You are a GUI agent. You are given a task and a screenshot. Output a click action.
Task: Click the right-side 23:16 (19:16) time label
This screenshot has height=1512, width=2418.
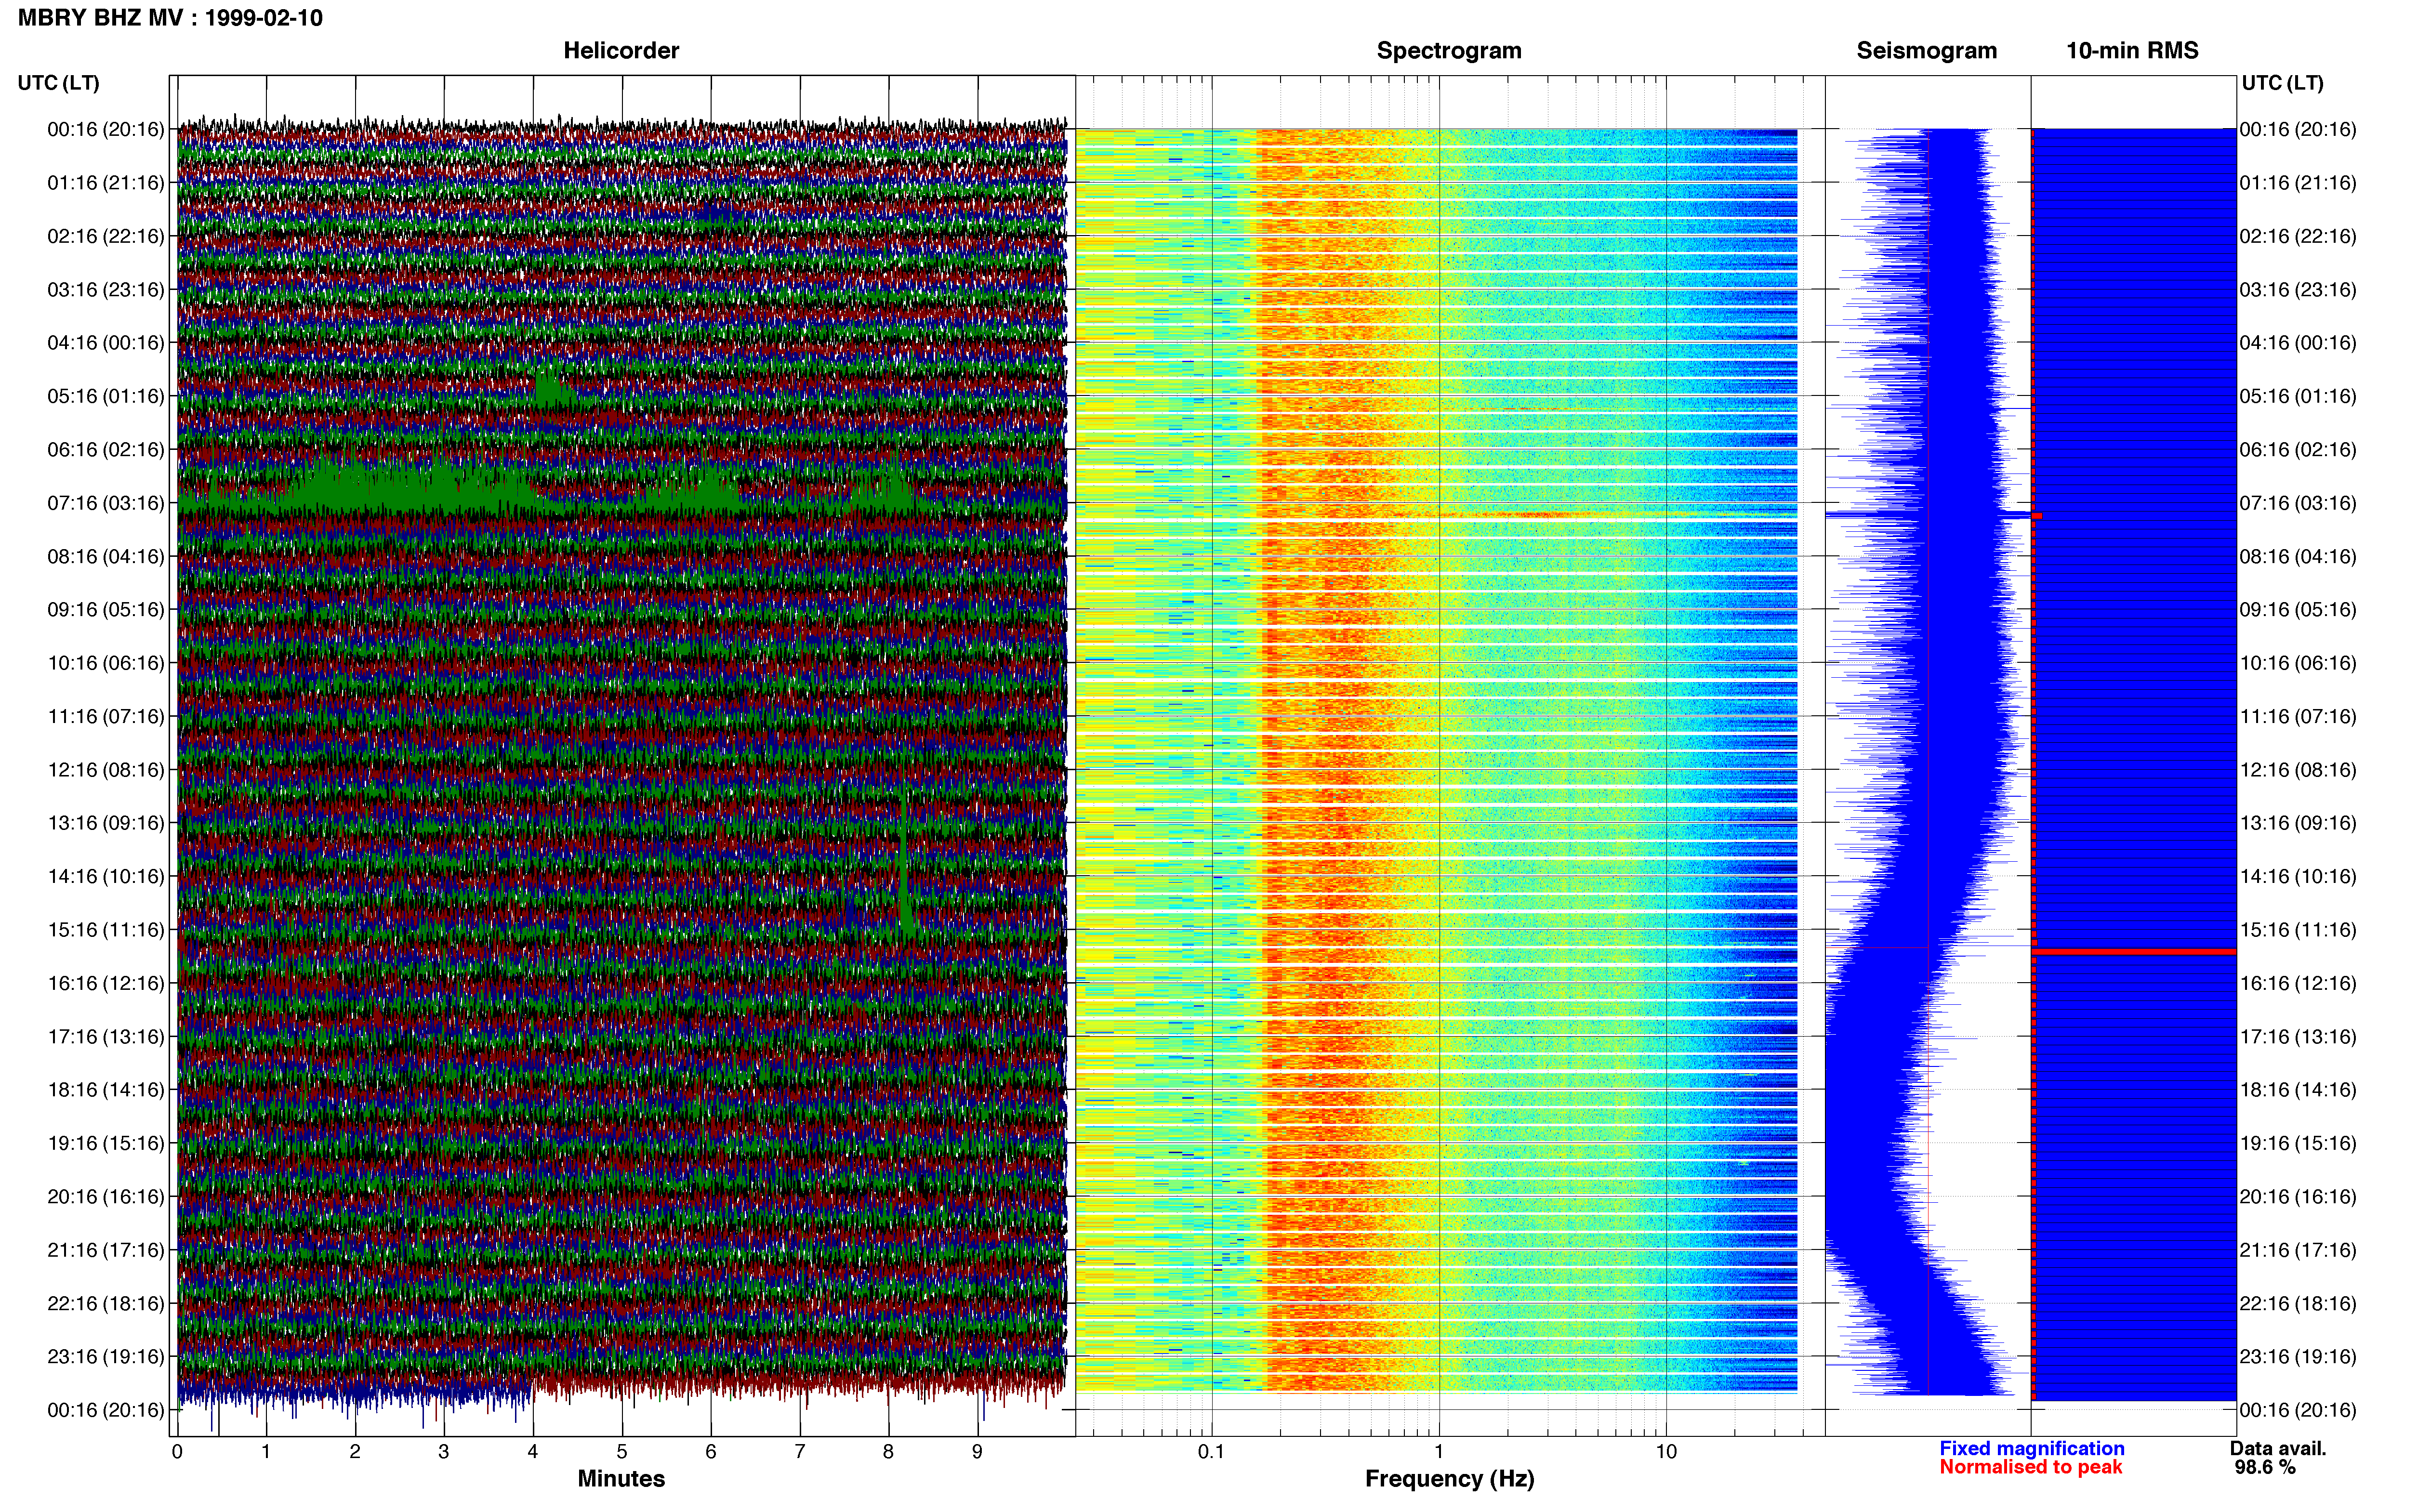[x=2298, y=1356]
